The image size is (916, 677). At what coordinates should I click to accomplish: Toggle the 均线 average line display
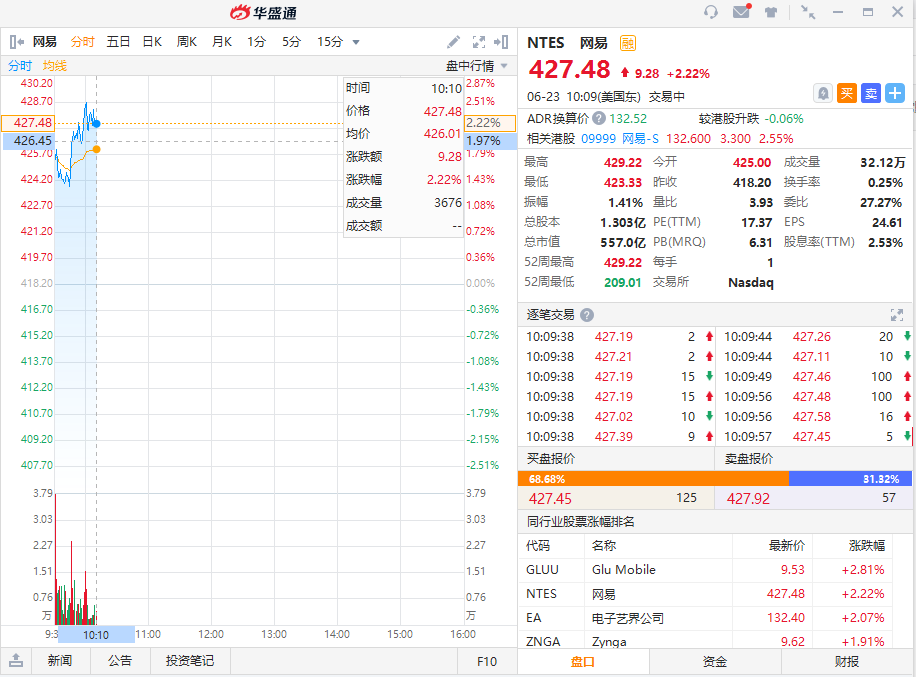click(x=55, y=66)
